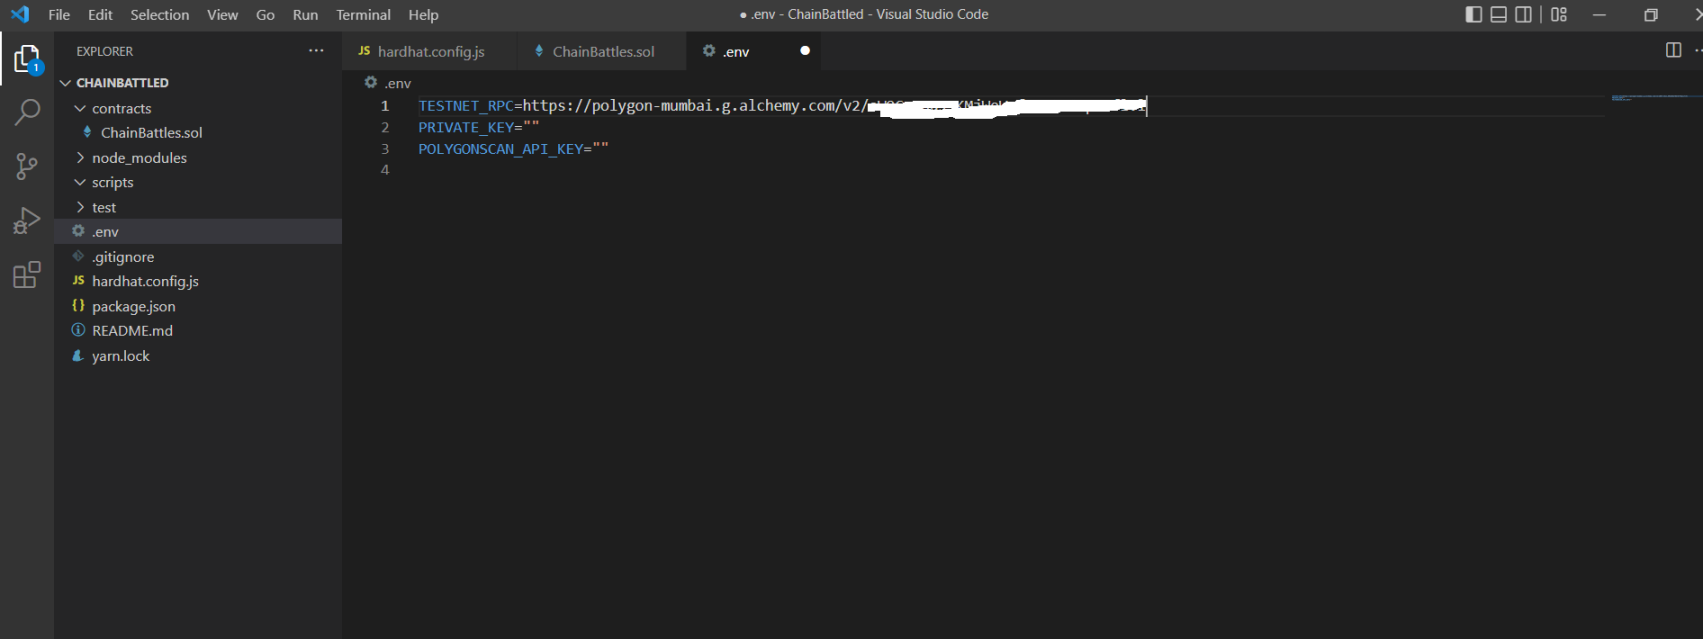This screenshot has height=639, width=1703.
Task: Open the Search view icon
Action: 27,112
